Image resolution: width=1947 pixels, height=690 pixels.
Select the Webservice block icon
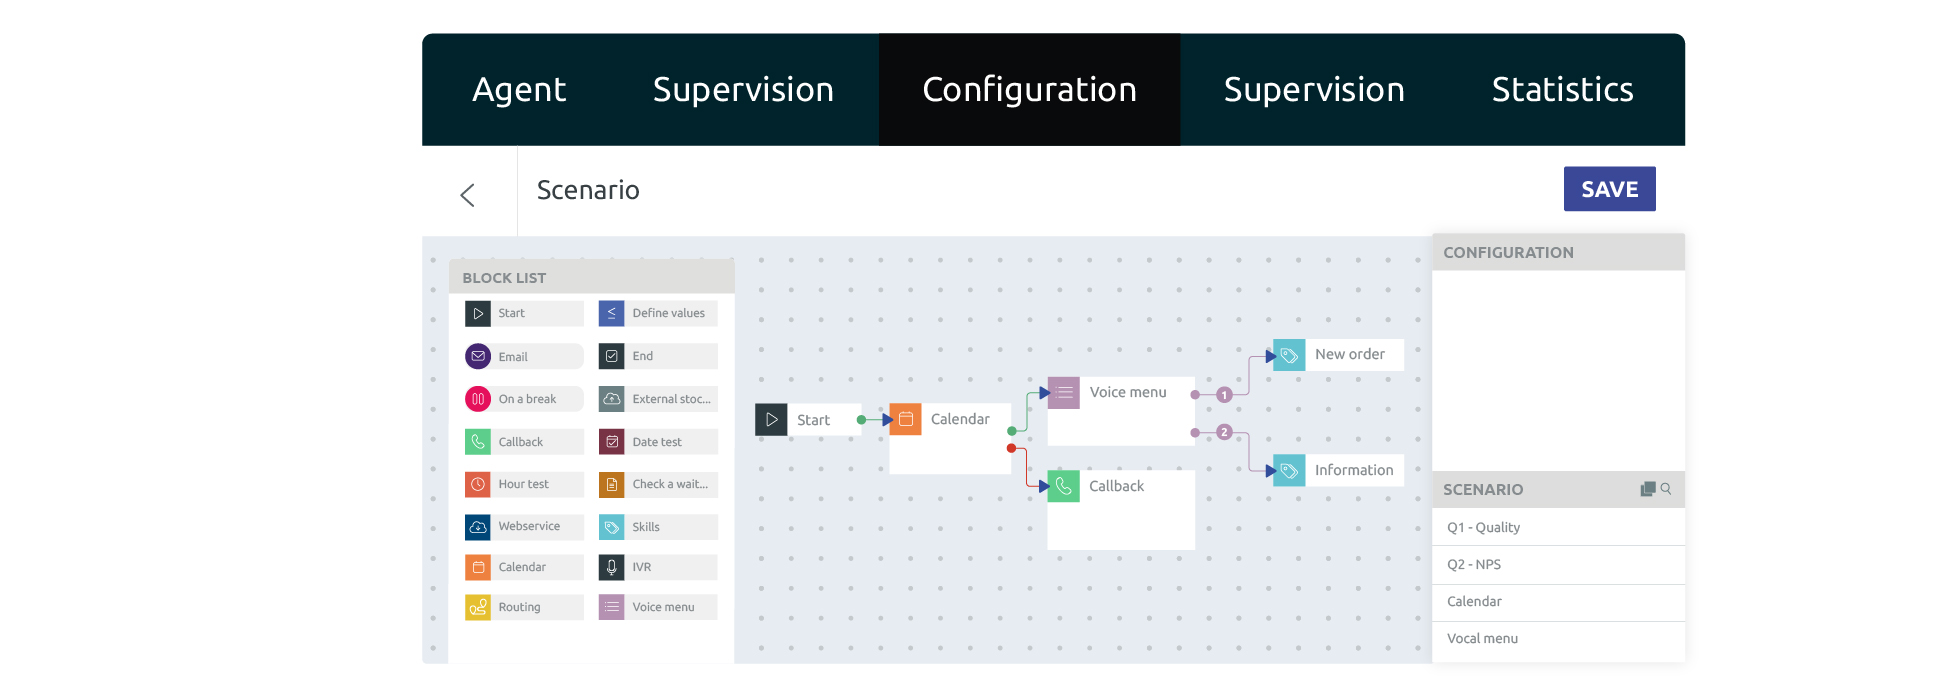[478, 526]
